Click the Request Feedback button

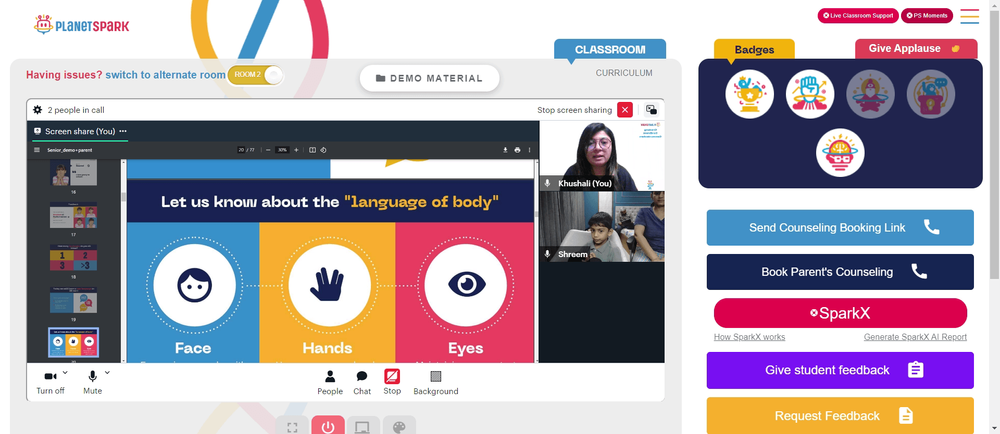pyautogui.click(x=840, y=416)
